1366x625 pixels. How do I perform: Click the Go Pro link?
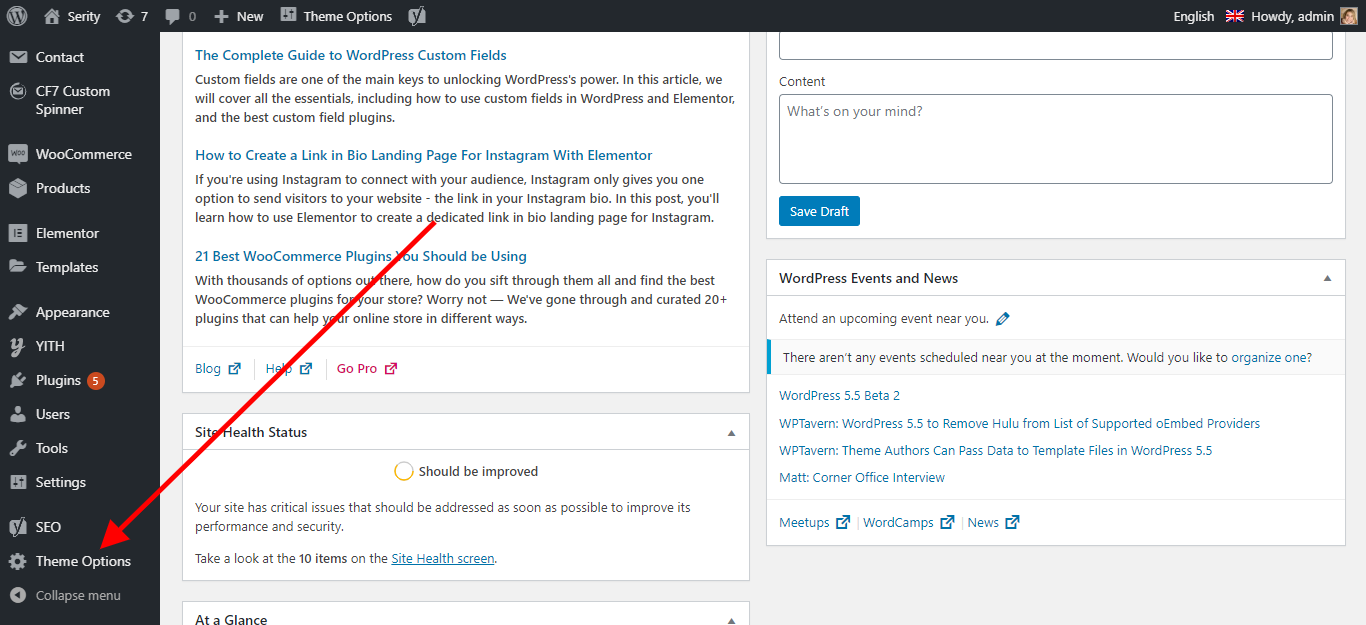[x=357, y=368]
